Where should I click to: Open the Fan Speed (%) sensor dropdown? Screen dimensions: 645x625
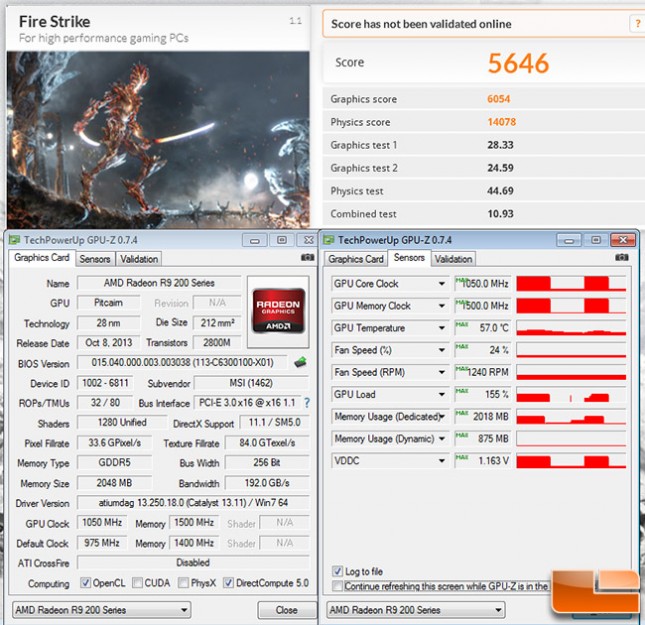pos(441,350)
